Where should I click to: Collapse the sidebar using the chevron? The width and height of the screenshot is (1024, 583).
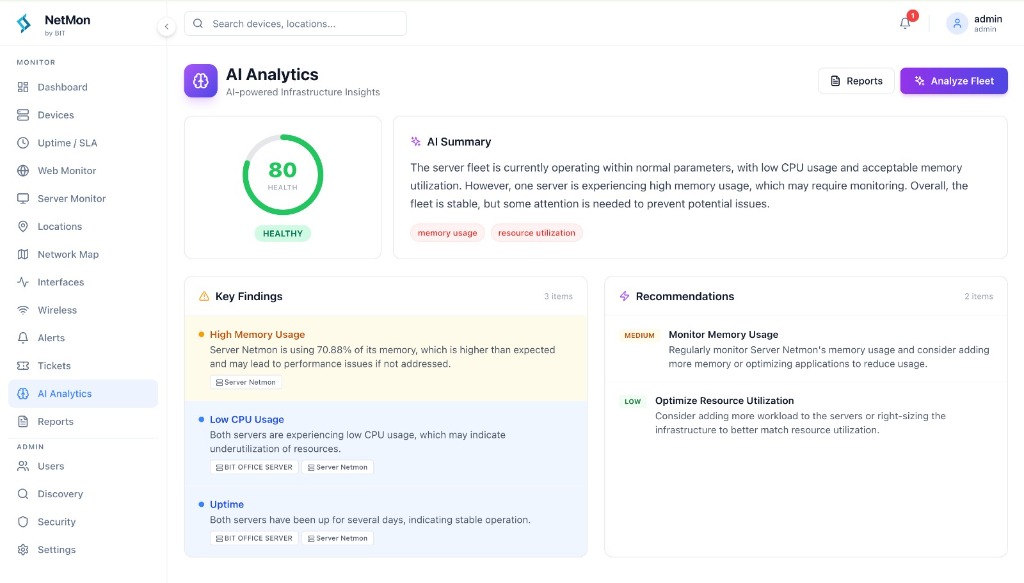[166, 26]
